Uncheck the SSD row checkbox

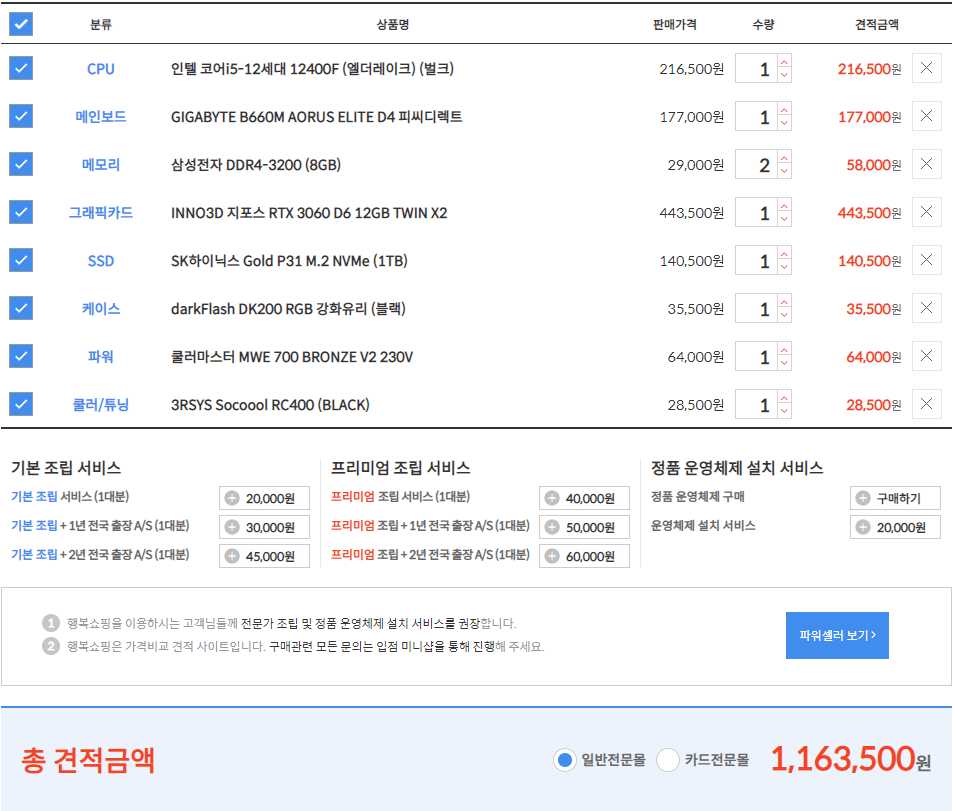21,261
